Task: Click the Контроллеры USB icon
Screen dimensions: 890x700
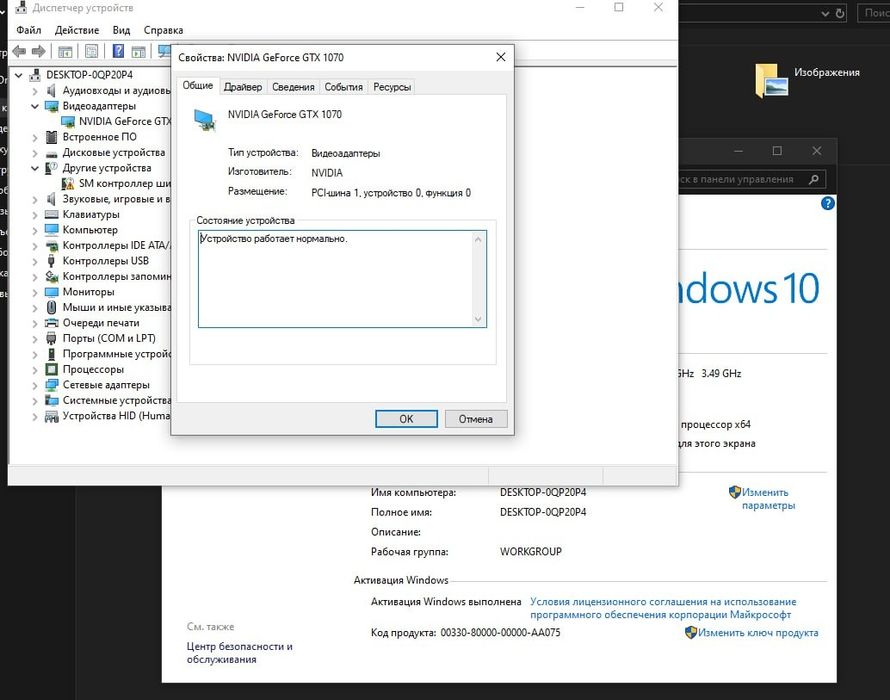Action: click(x=52, y=261)
